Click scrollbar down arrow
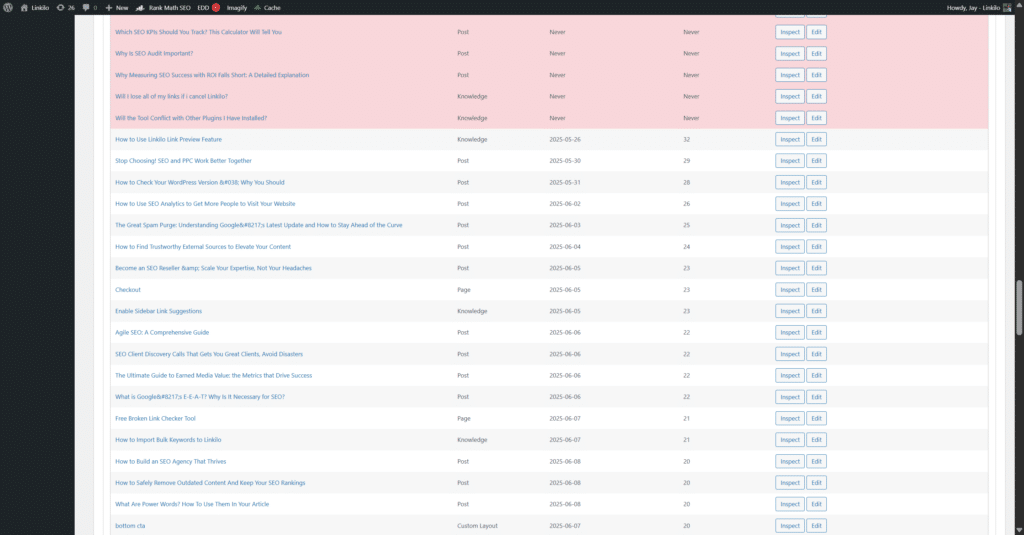The height and width of the screenshot is (535, 1024). pos(1019,530)
